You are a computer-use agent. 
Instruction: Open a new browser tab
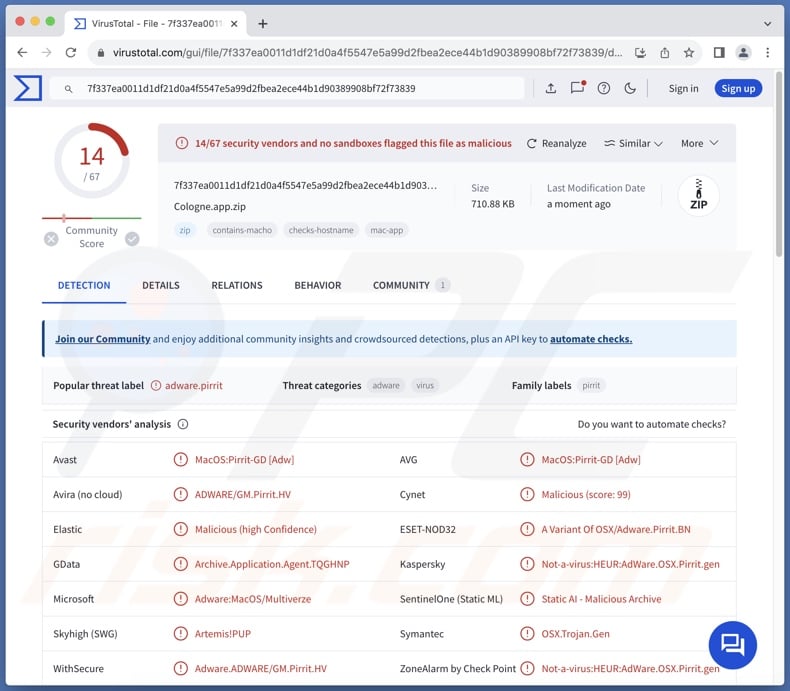pyautogui.click(x=262, y=24)
